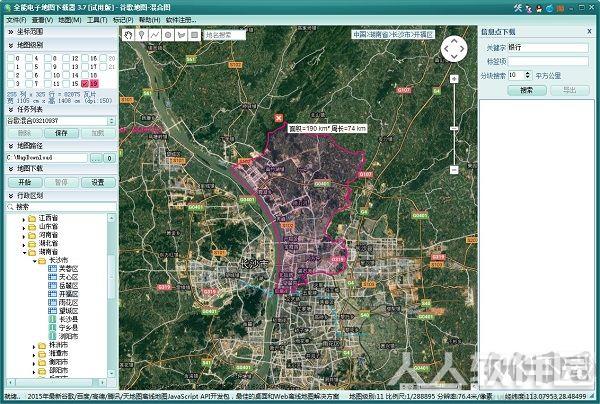Click the tools icon in the title bar
The image size is (600, 404).
(x=518, y=8)
